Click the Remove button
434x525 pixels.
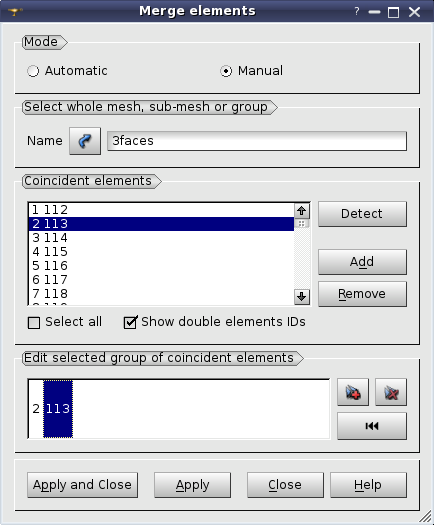362,294
